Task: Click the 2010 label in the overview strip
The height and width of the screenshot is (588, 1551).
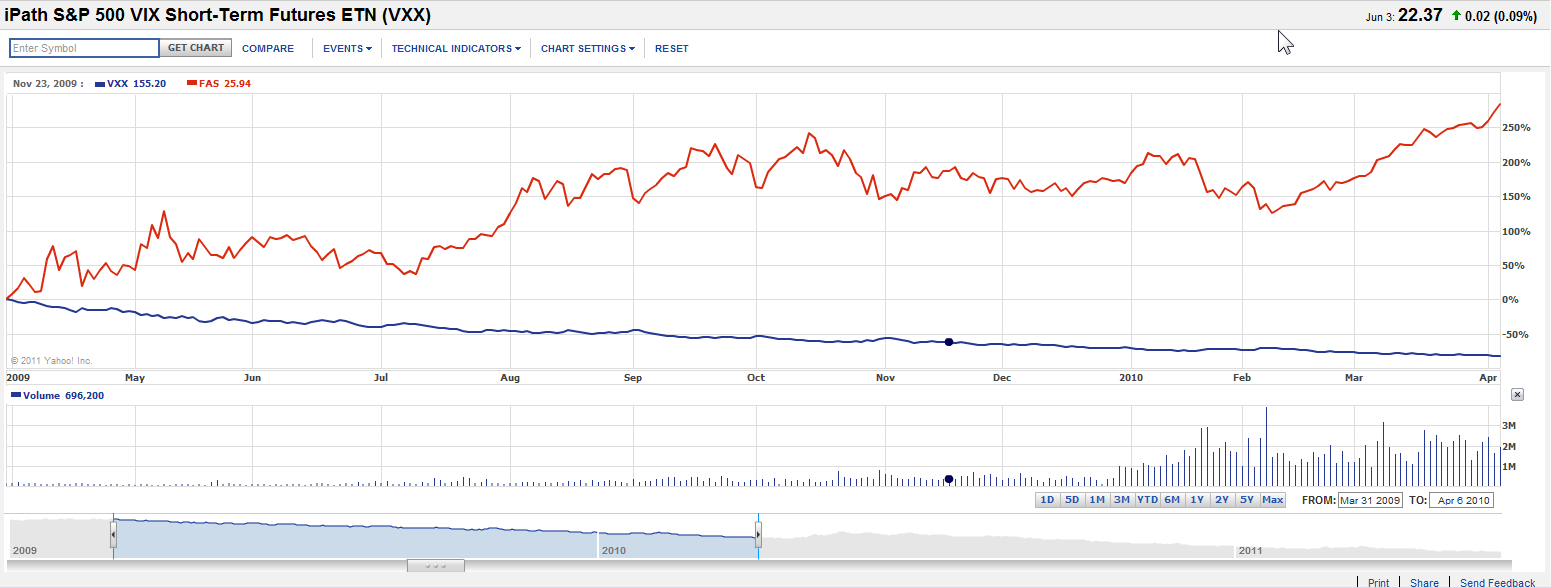Action: click(x=614, y=551)
